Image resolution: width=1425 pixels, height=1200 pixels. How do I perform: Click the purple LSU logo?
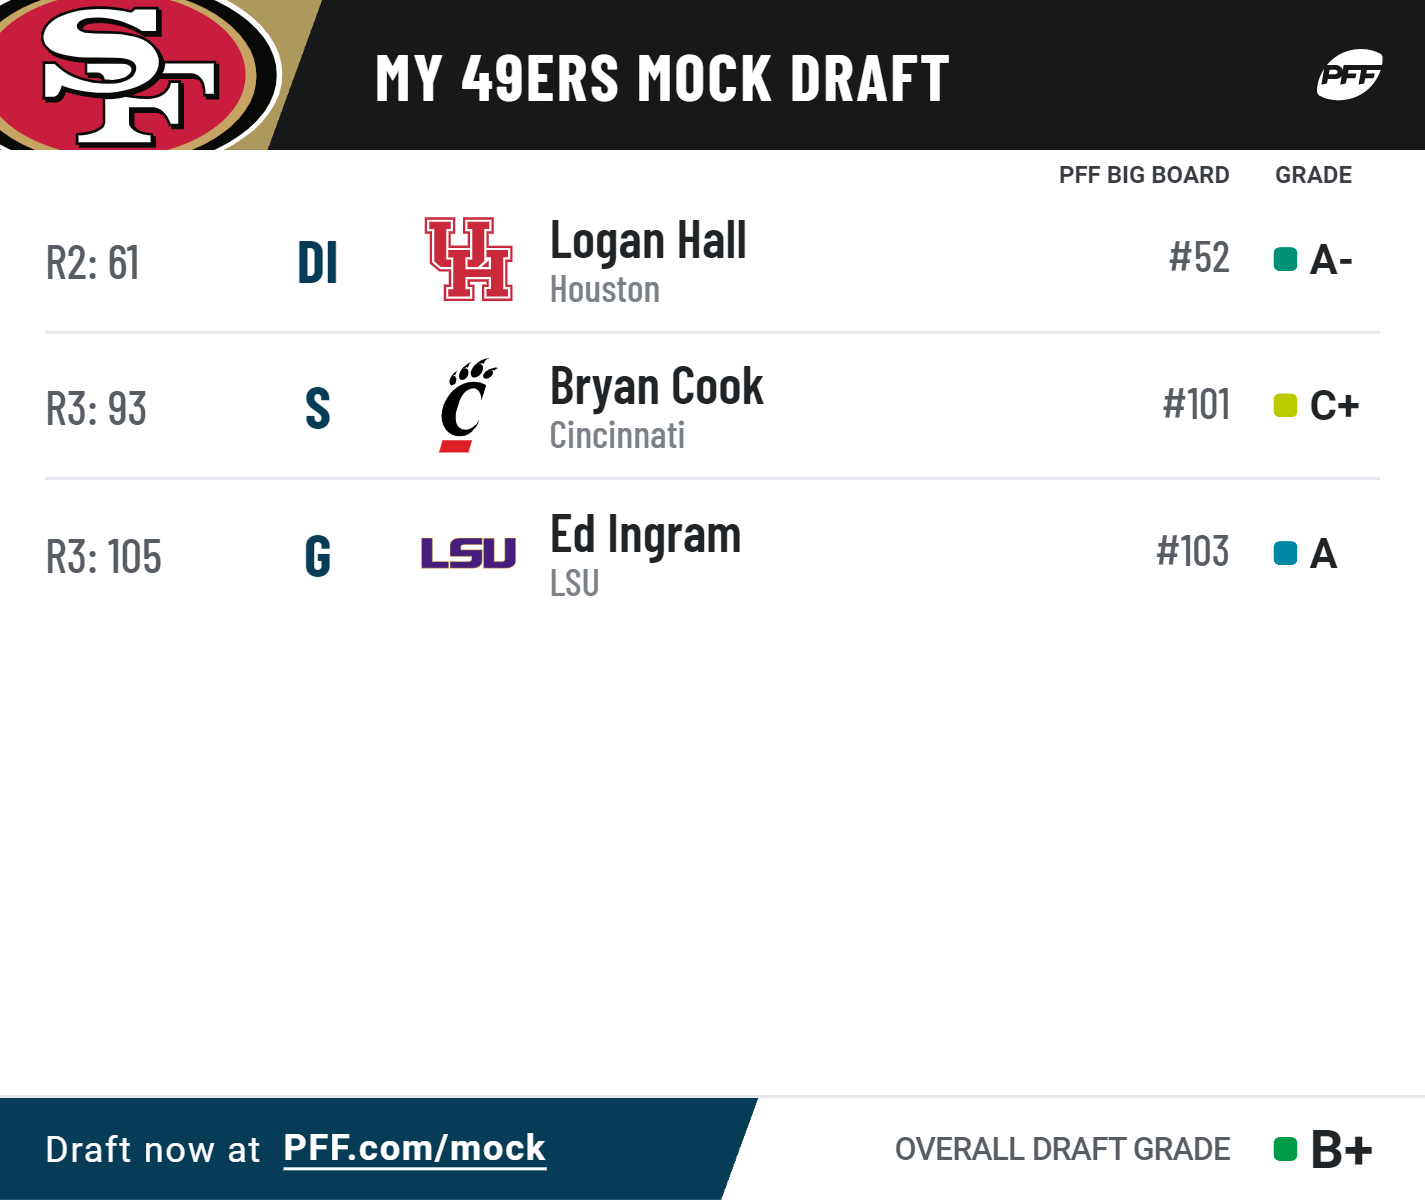[468, 553]
